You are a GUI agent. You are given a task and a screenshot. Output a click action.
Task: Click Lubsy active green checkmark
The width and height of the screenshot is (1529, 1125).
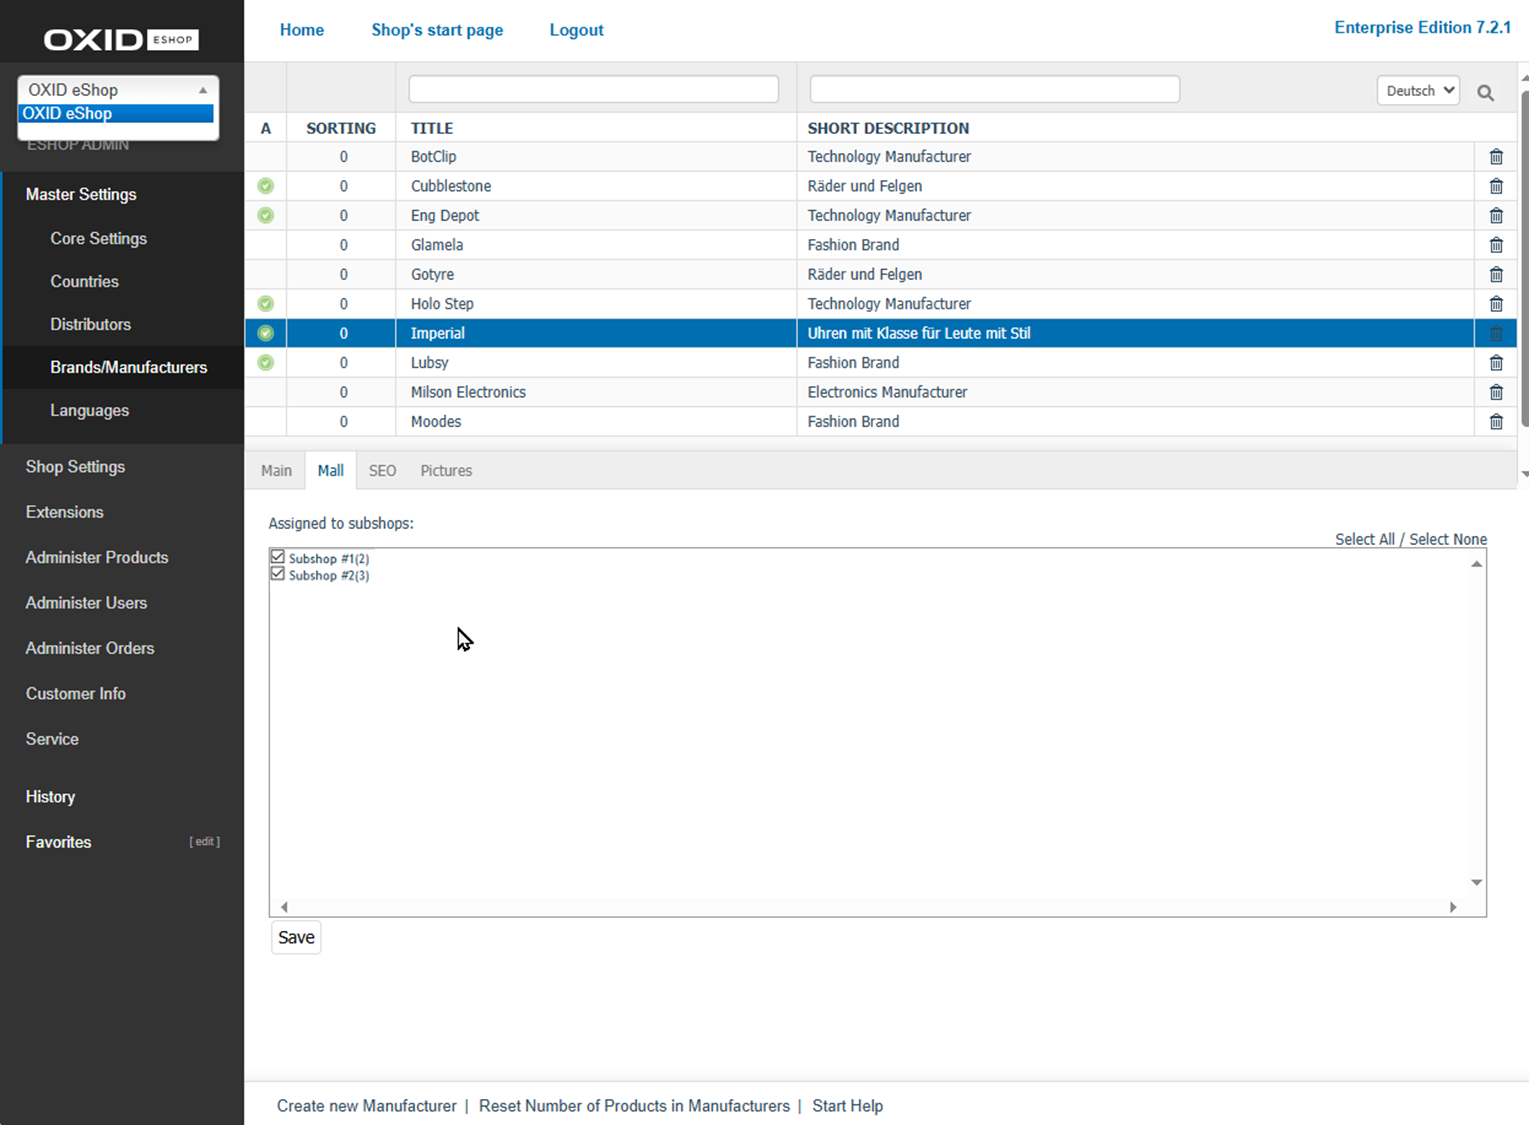pyautogui.click(x=265, y=363)
